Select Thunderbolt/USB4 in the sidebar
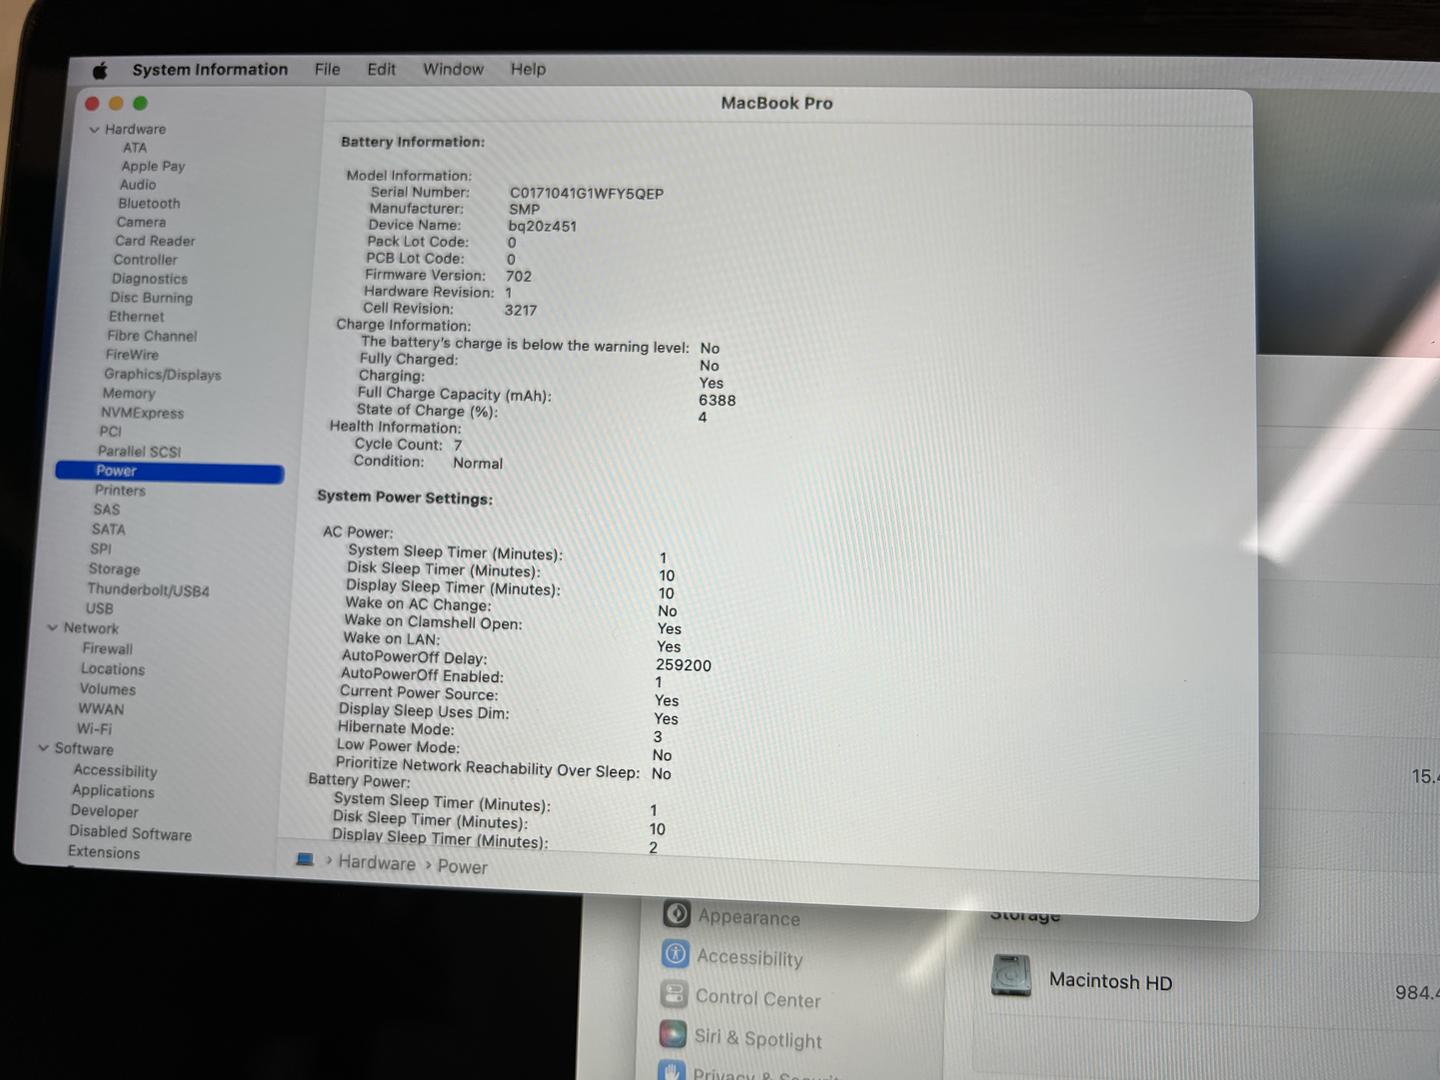Viewport: 1440px width, 1080px height. 148,590
